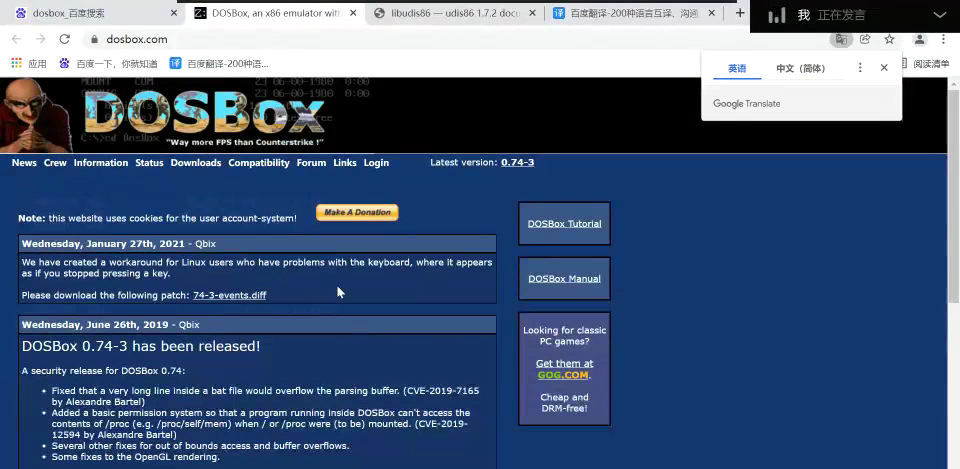Bookmark this page with the star icon
The width and height of the screenshot is (960, 469).
tap(890, 39)
